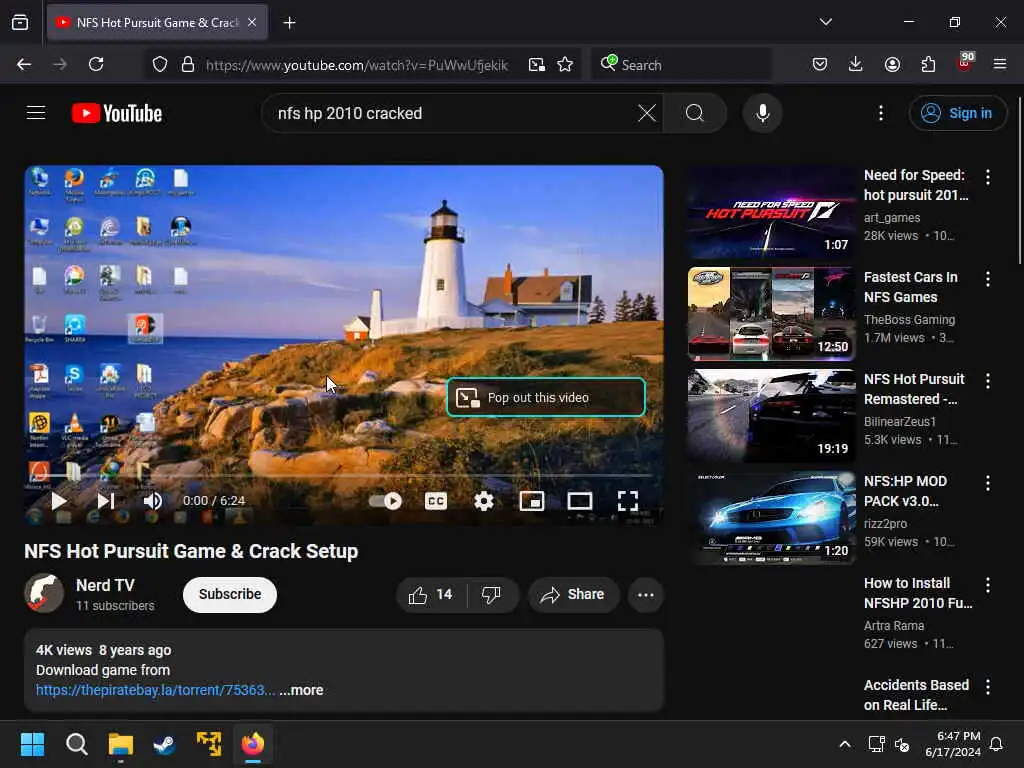The image size is (1024, 768).
Task: Open How to Install NFSHP 2010 video
Action: pyautogui.click(x=918, y=593)
